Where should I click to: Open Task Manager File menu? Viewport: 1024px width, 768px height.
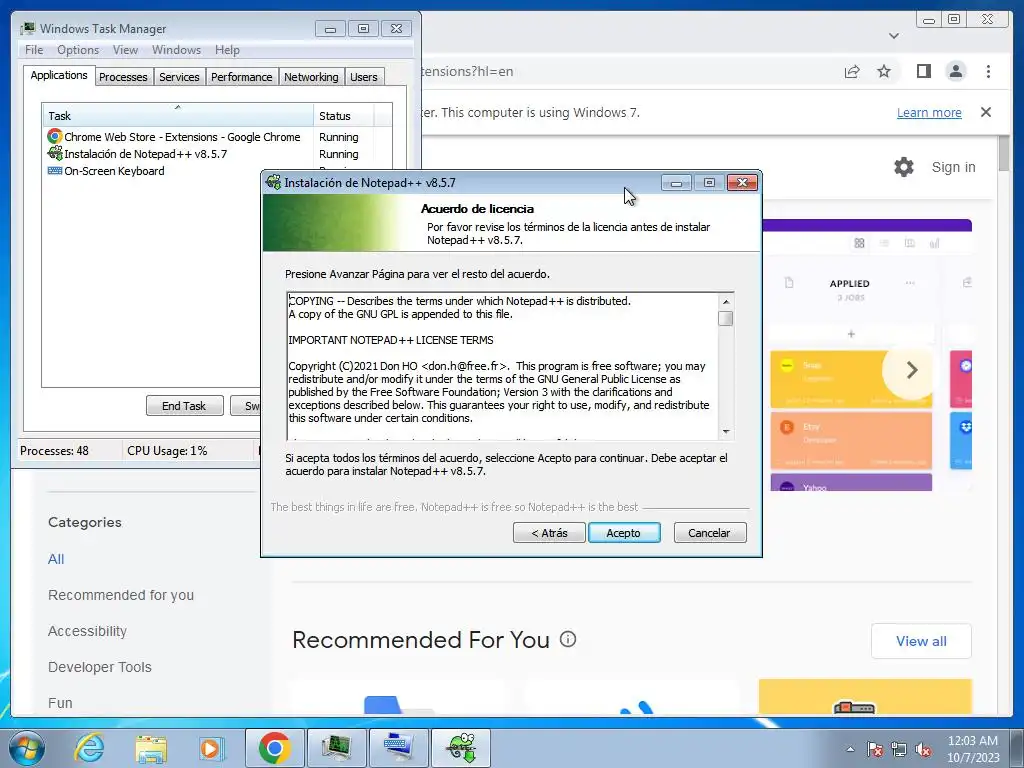[34, 50]
